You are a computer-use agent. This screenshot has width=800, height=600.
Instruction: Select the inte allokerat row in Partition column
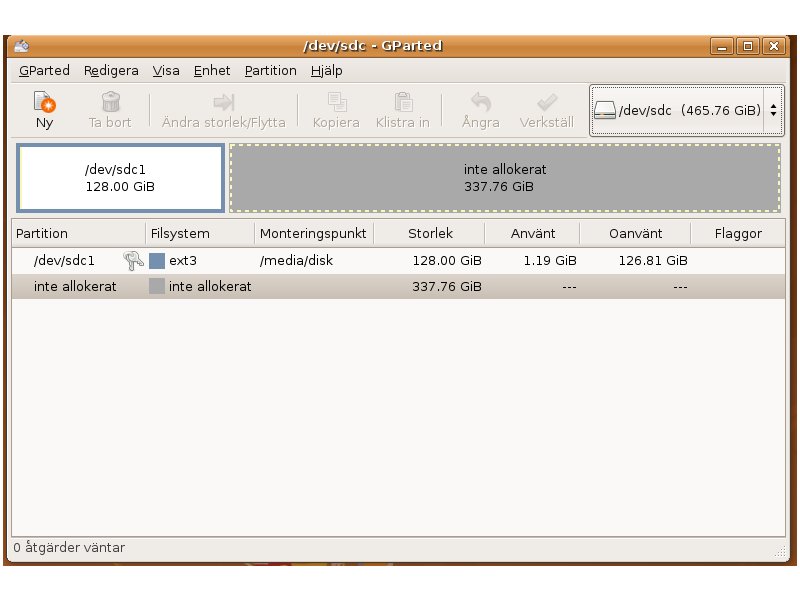click(x=75, y=286)
